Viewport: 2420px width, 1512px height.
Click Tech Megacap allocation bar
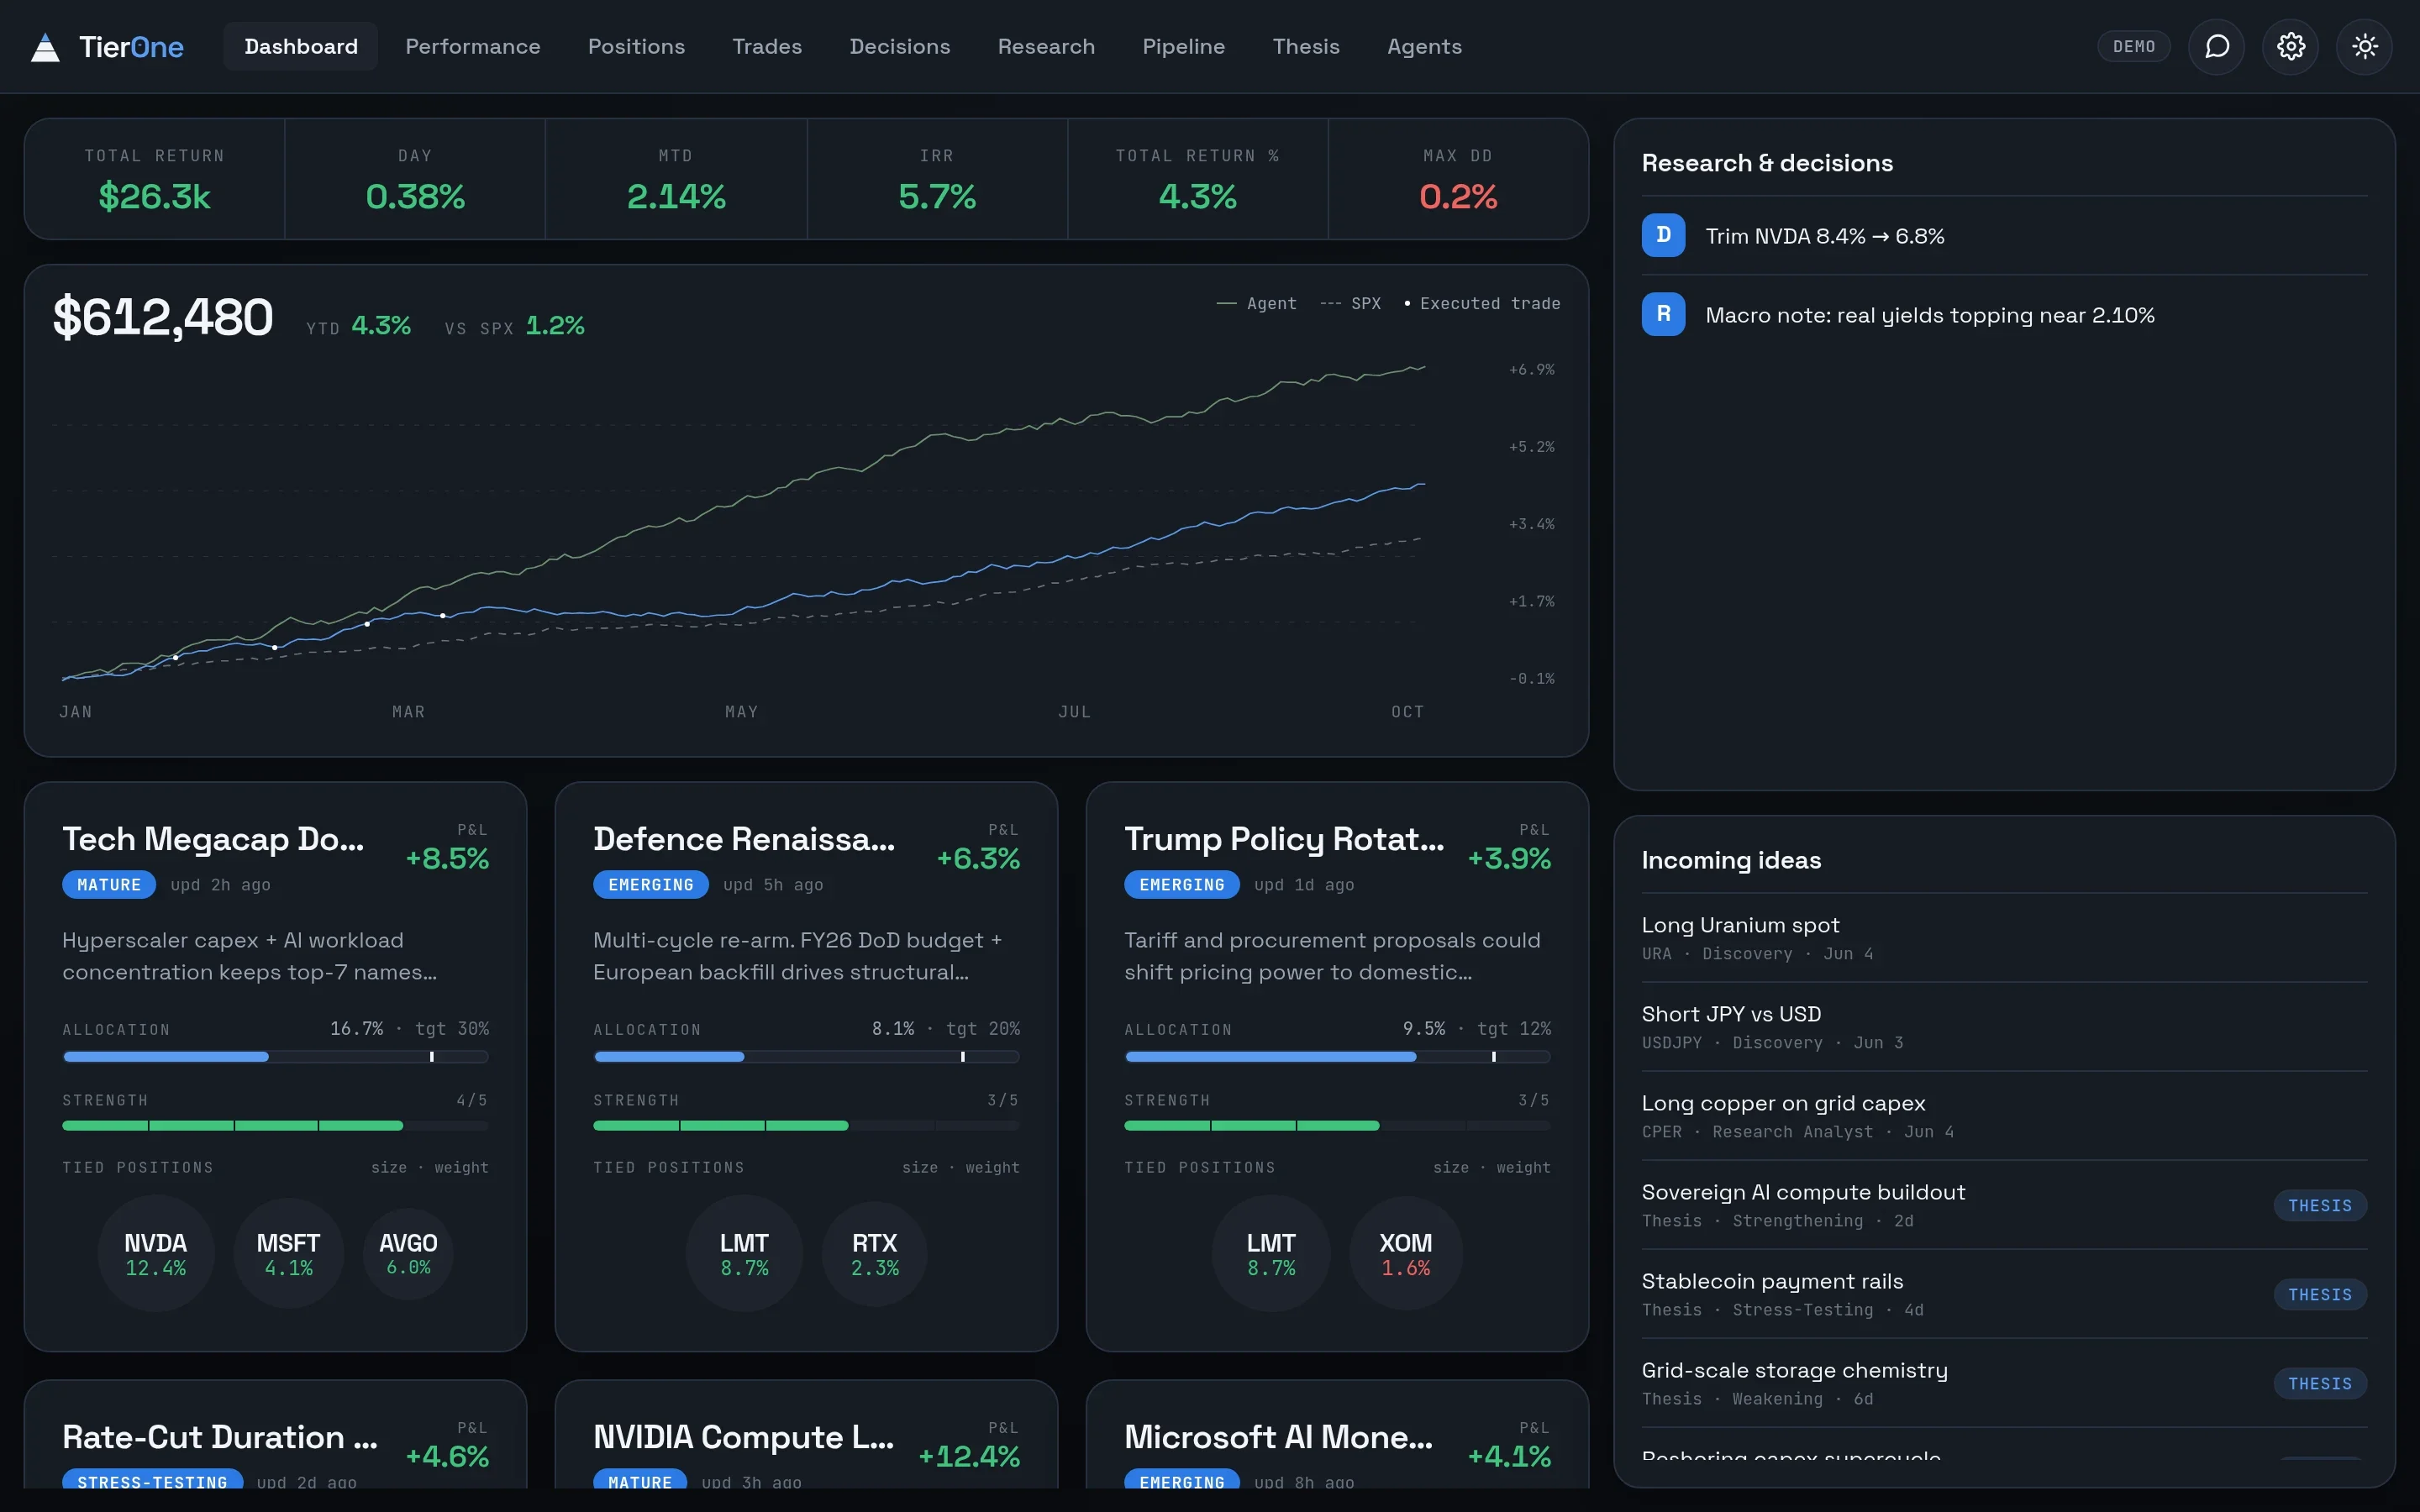point(275,1057)
